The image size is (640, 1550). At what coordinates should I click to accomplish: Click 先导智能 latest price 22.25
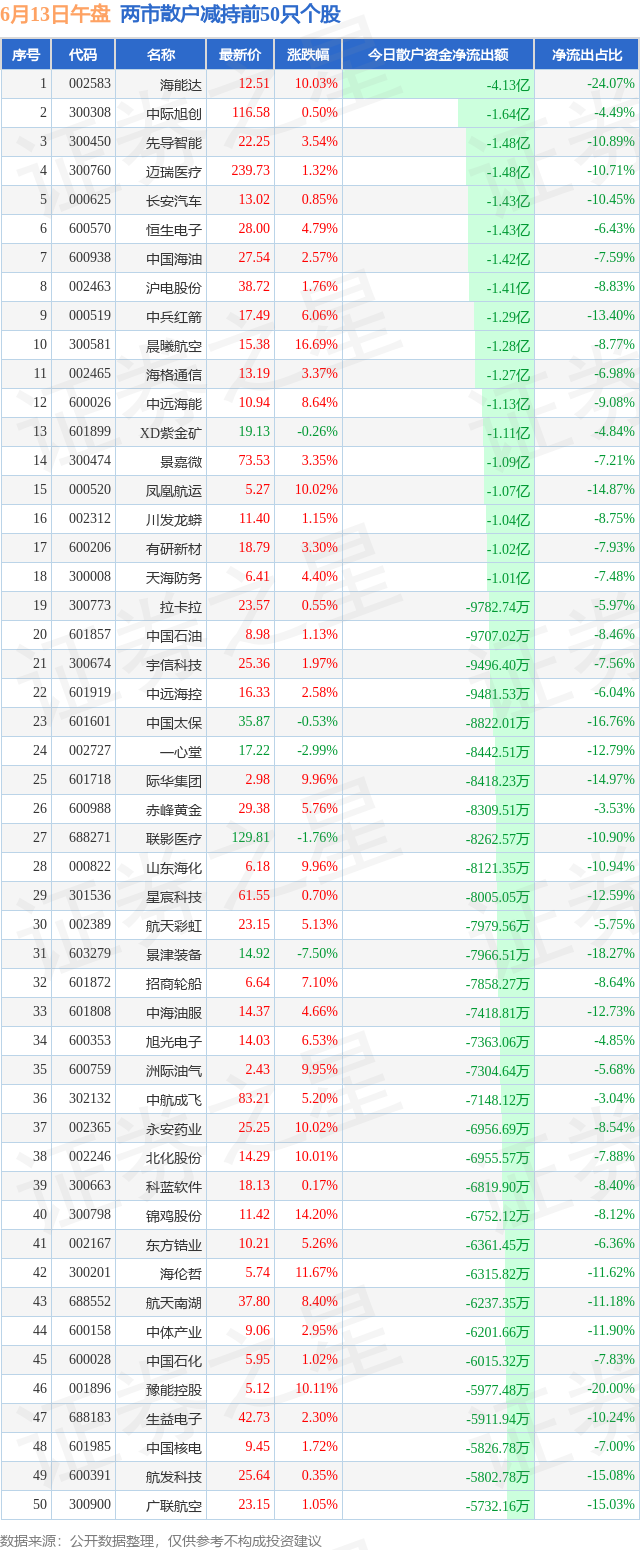(254, 142)
